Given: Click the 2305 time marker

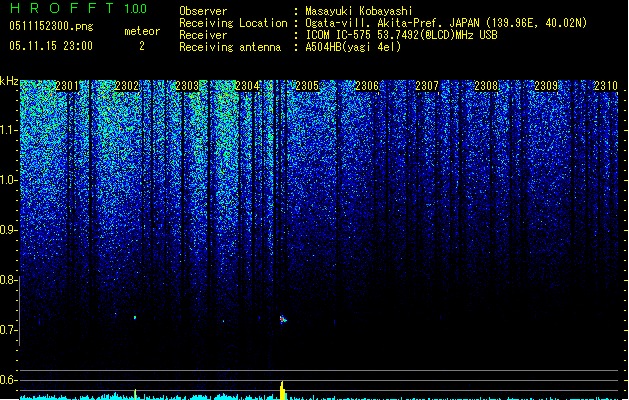Looking at the screenshot, I should tap(307, 86).
